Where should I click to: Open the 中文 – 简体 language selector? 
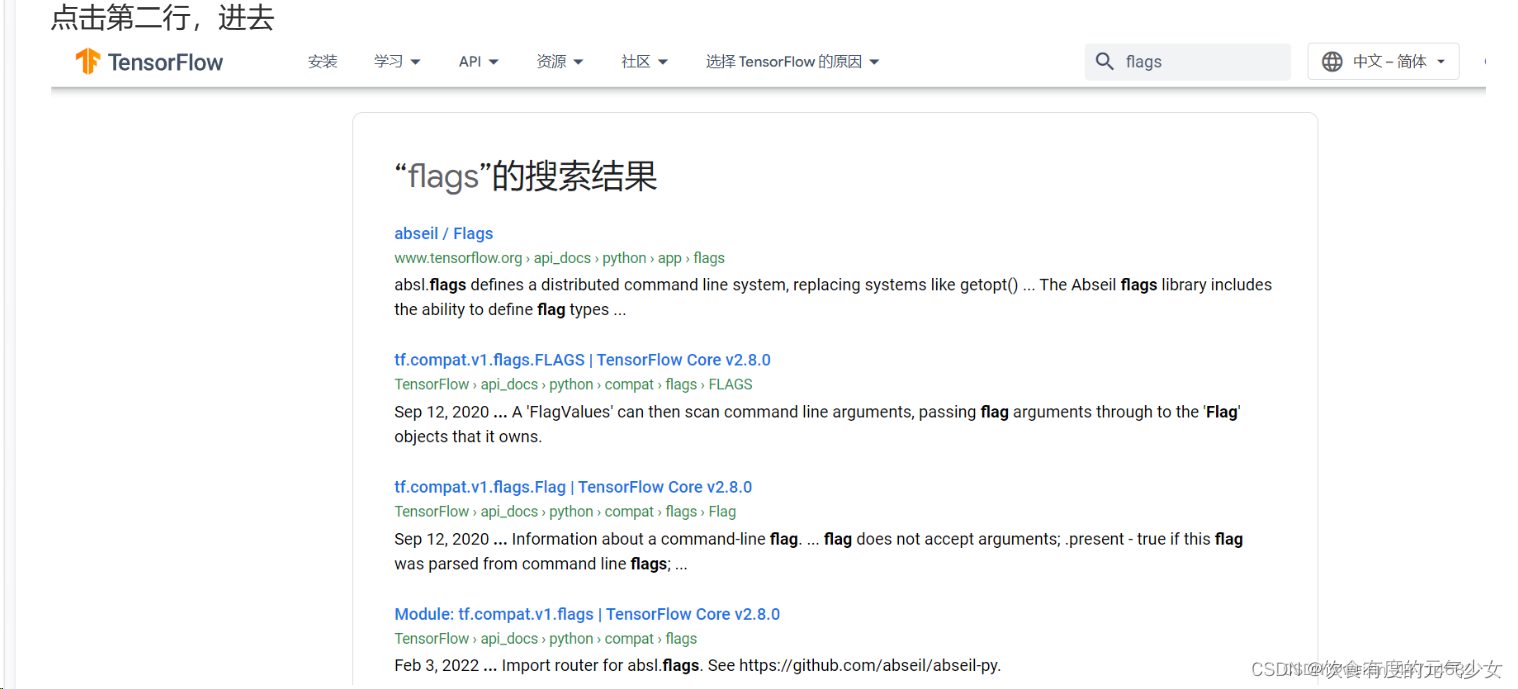click(1383, 61)
